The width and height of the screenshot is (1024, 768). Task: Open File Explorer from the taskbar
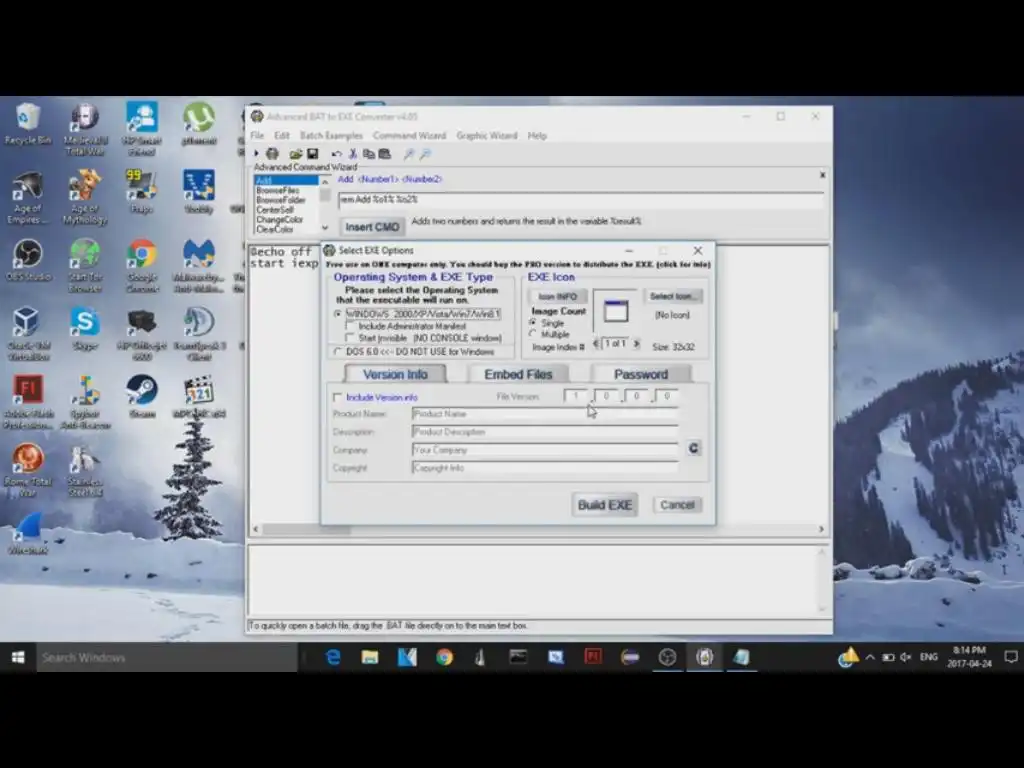(370, 657)
